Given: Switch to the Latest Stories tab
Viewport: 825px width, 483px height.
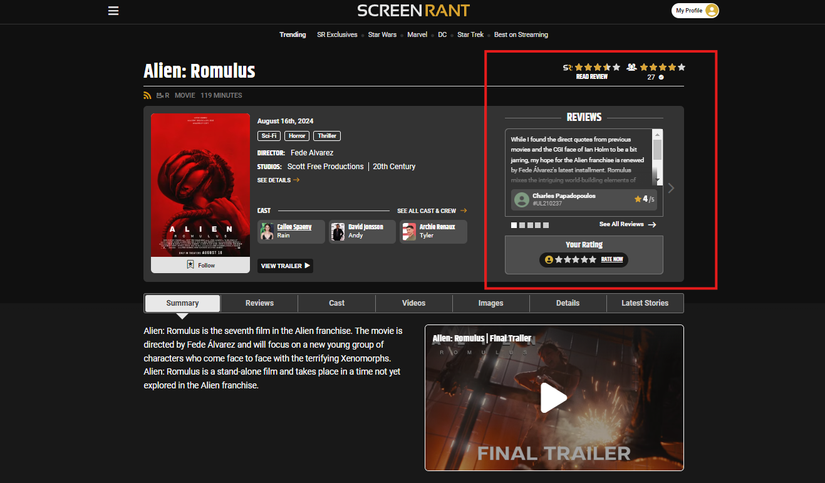Looking at the screenshot, I should point(645,303).
